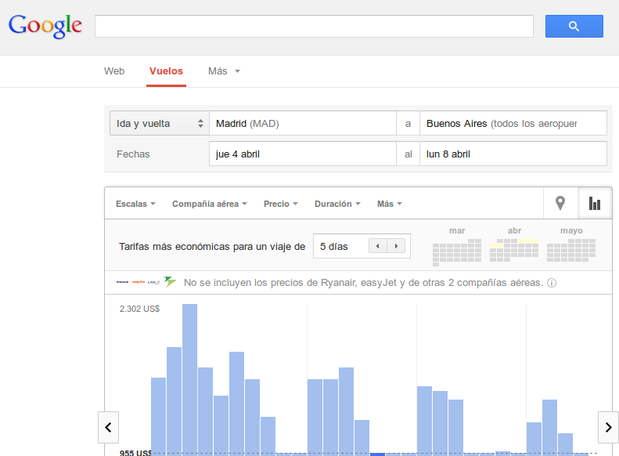
Task: Click the info icon after airline notice
Action: pos(552,283)
